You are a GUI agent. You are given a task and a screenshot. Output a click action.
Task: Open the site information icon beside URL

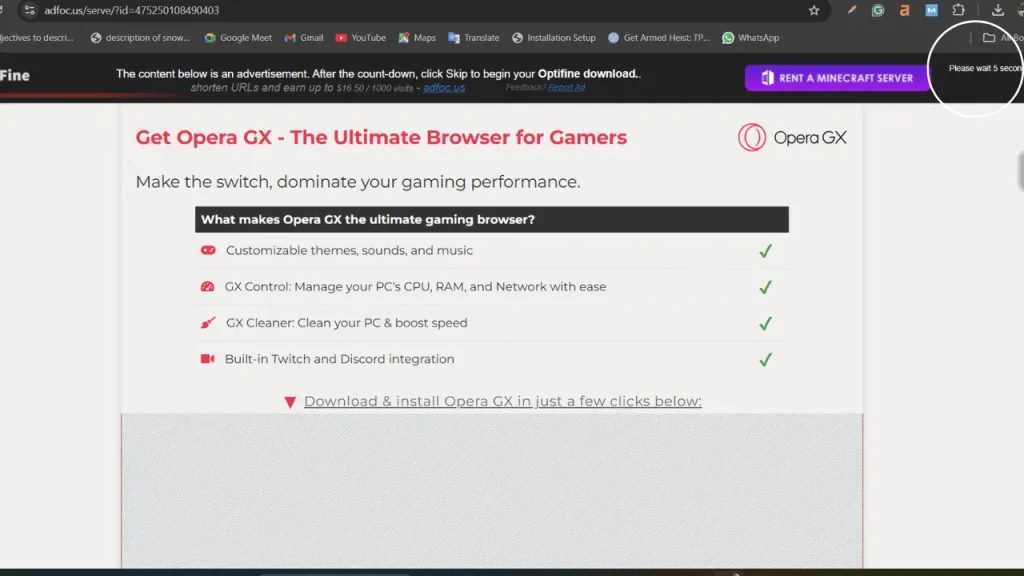(29, 10)
